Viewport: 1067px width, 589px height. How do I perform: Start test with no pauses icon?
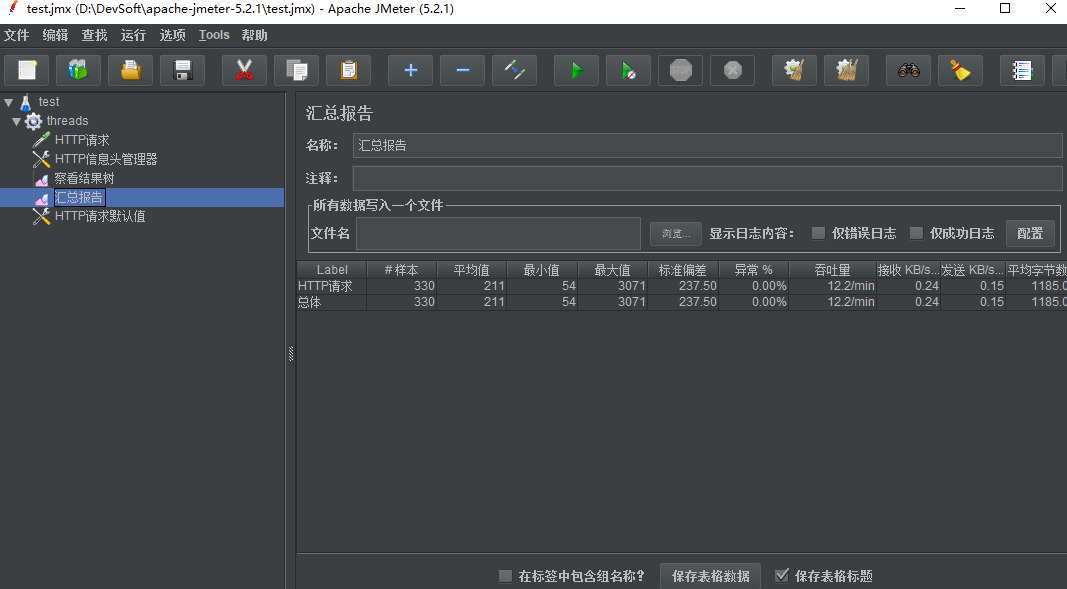click(629, 70)
